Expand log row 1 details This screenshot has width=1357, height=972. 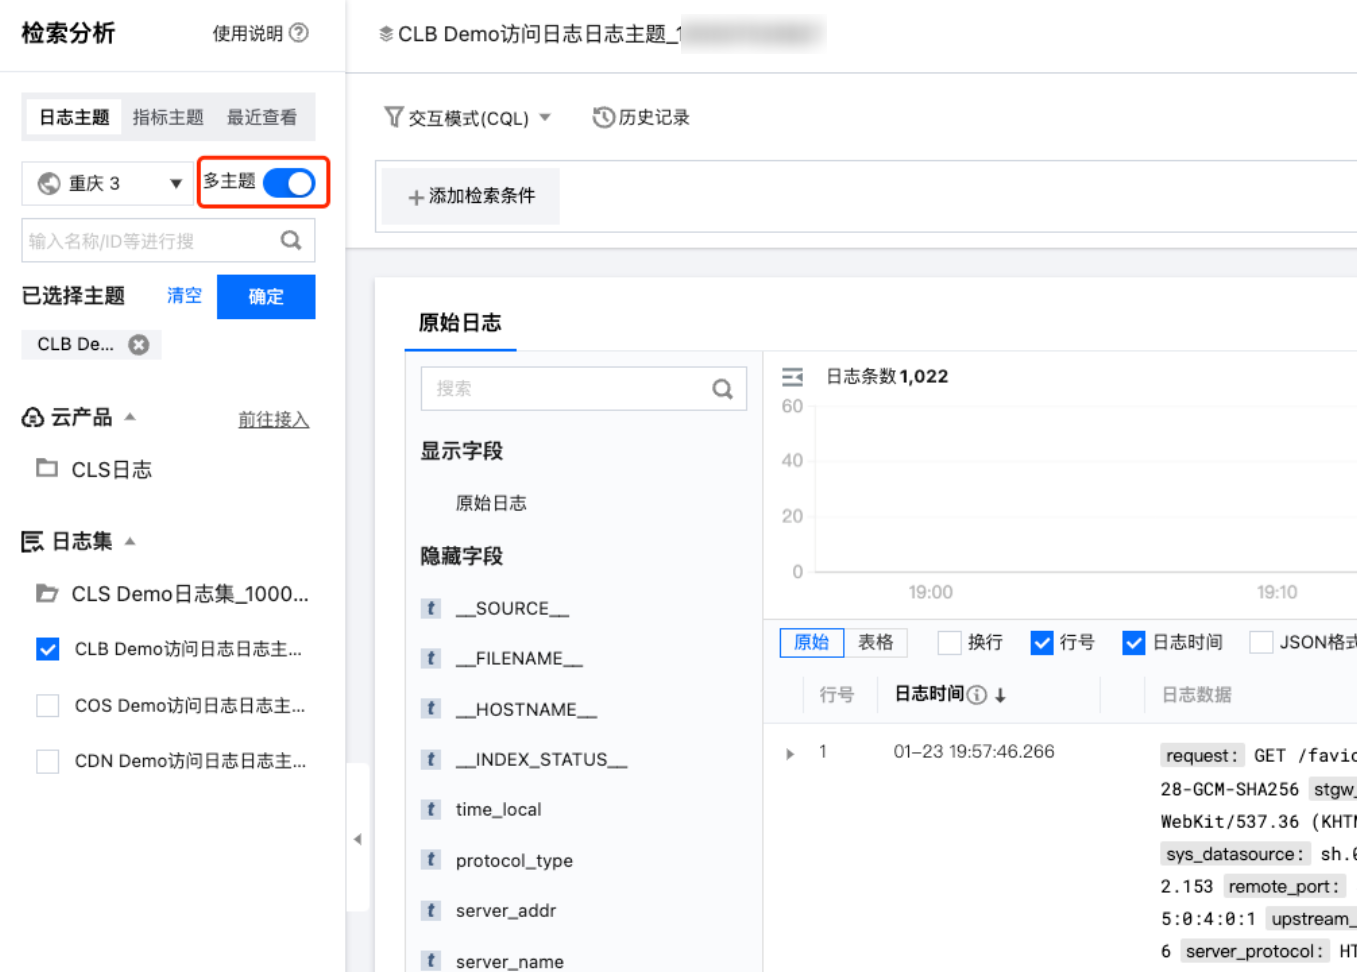(x=790, y=753)
